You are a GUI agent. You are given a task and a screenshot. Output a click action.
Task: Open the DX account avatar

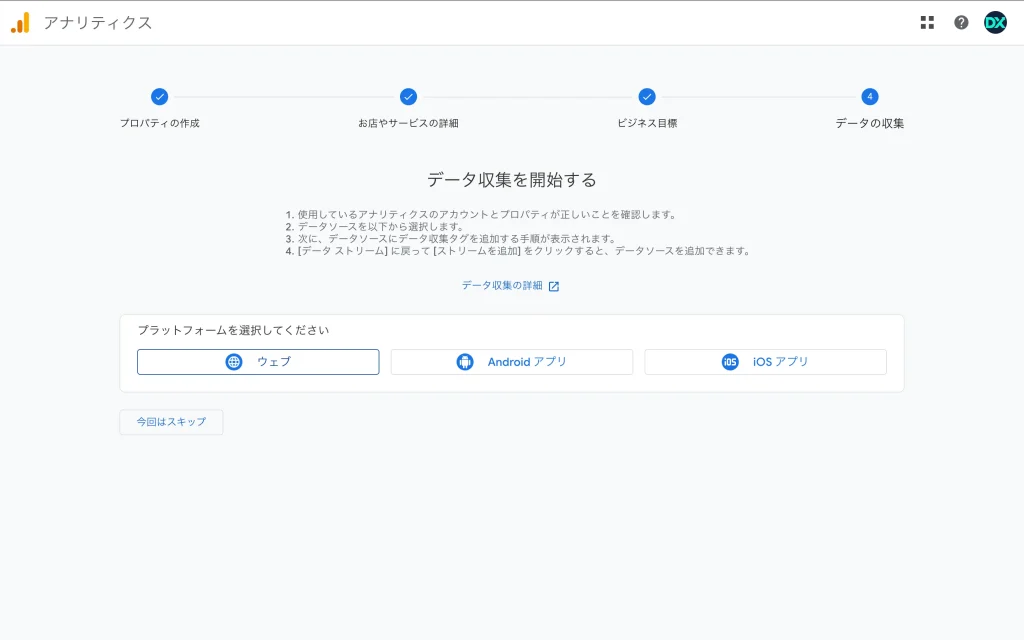tap(995, 22)
